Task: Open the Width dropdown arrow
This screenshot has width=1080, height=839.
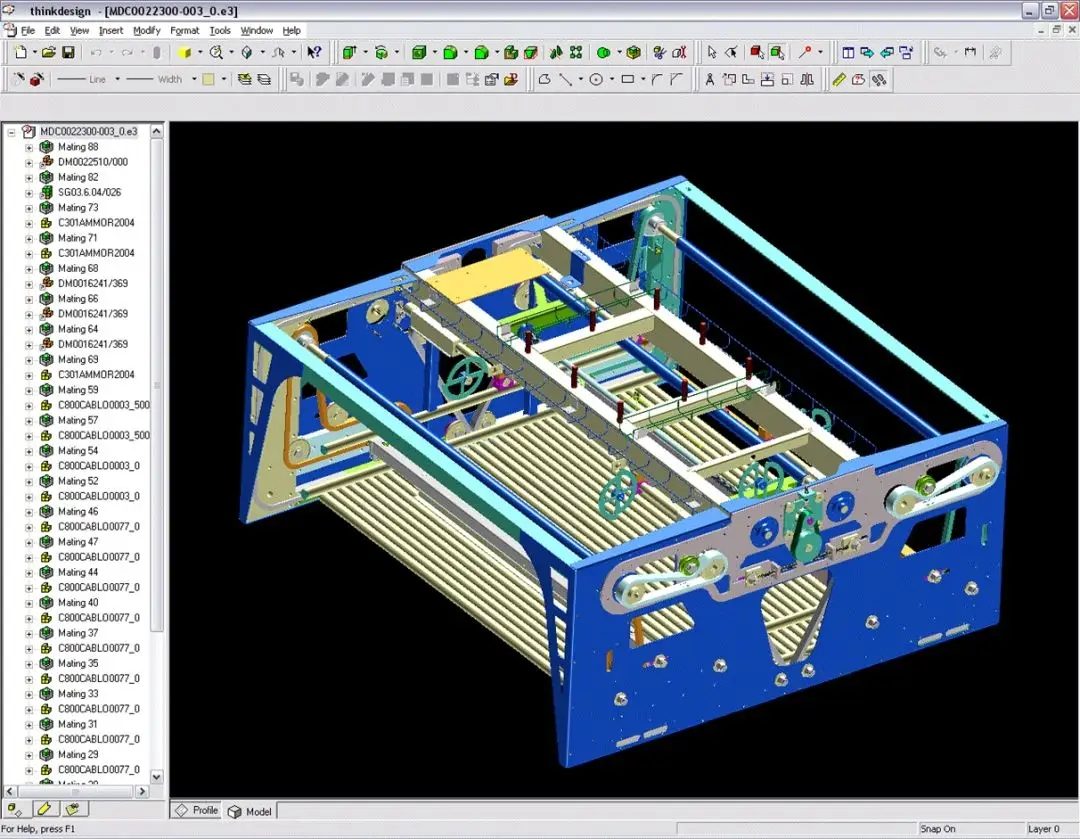Action: [x=194, y=80]
